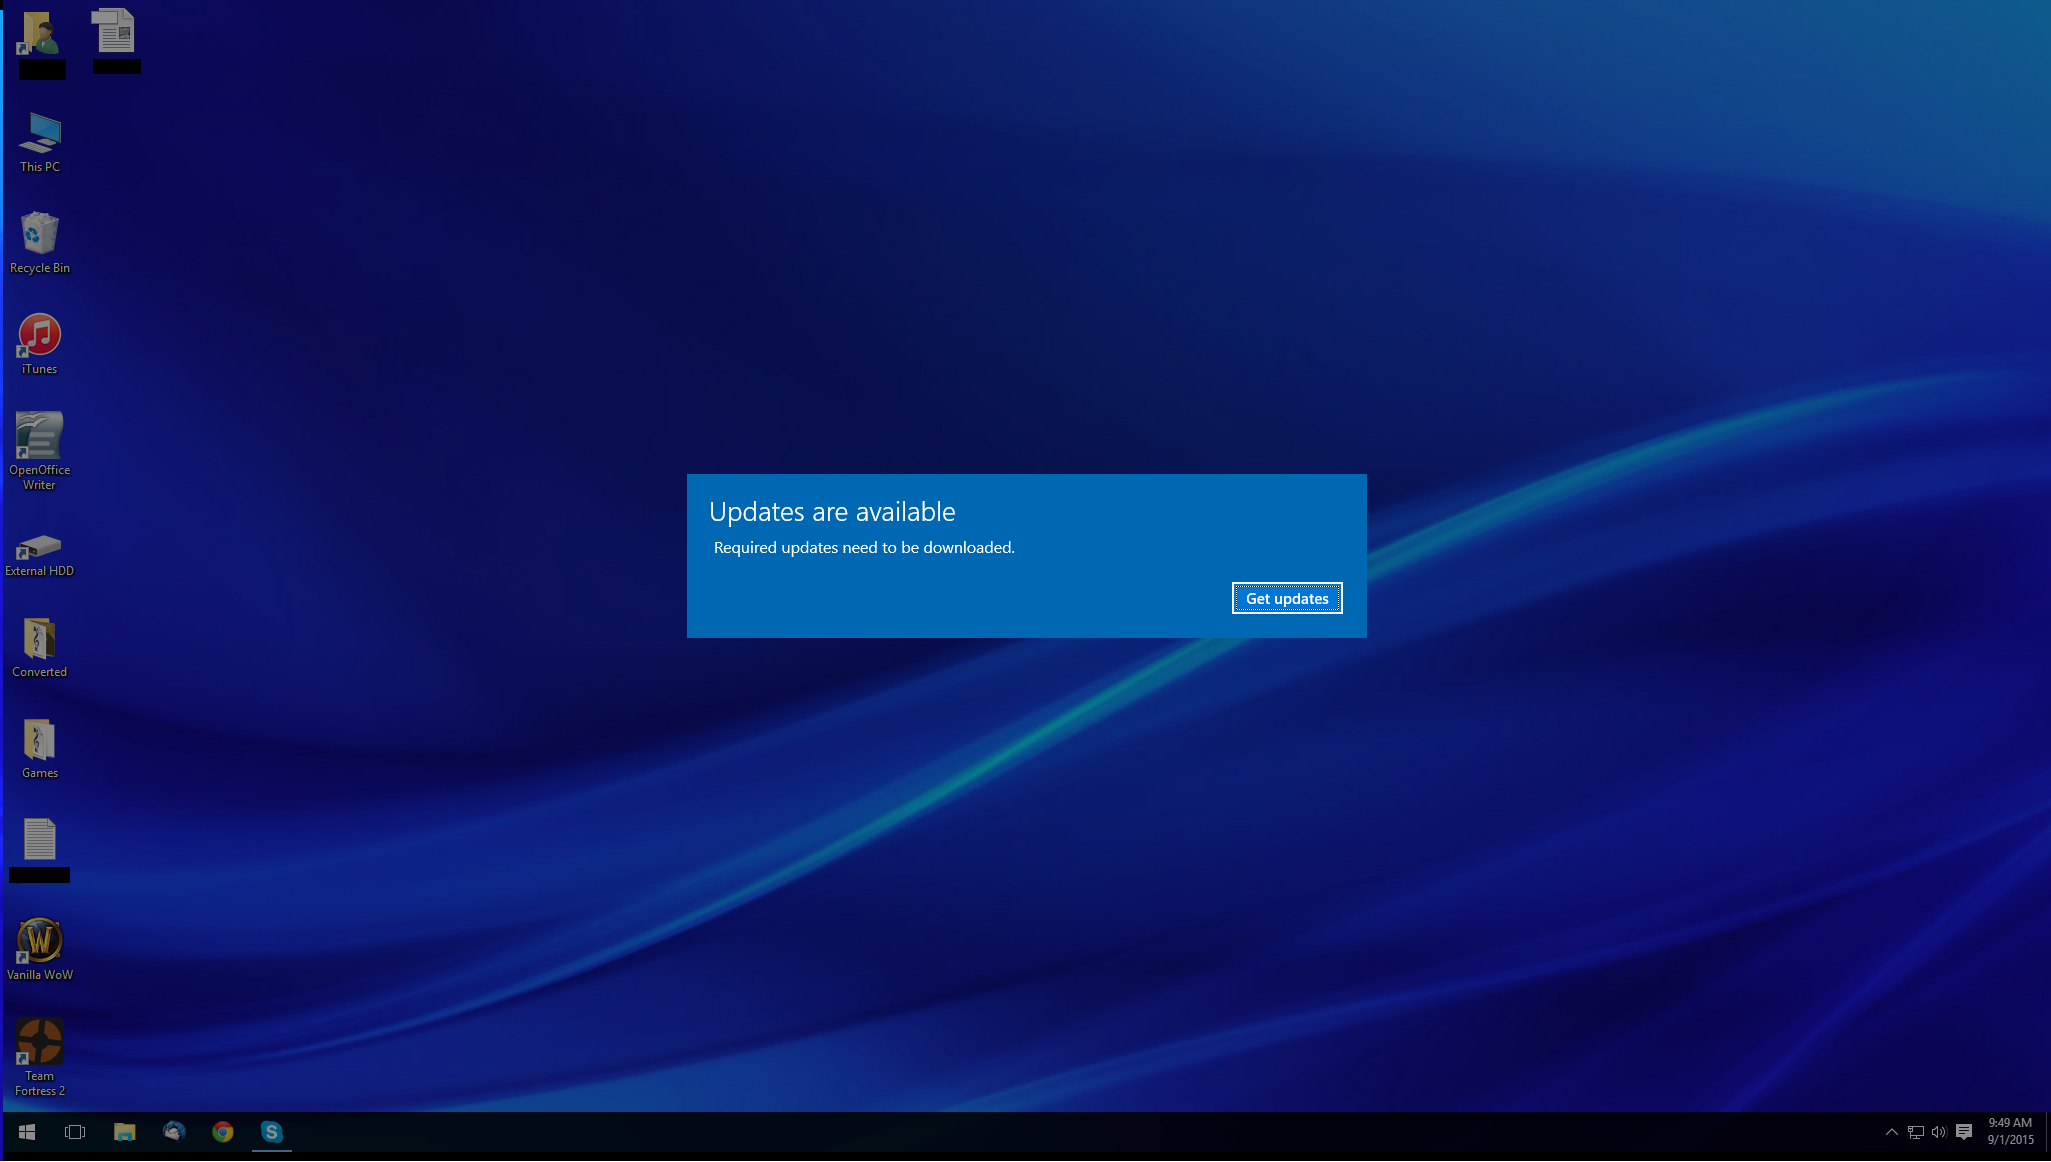Open the volume control speaker icon
The image size is (2051, 1162).
point(1939,1132)
